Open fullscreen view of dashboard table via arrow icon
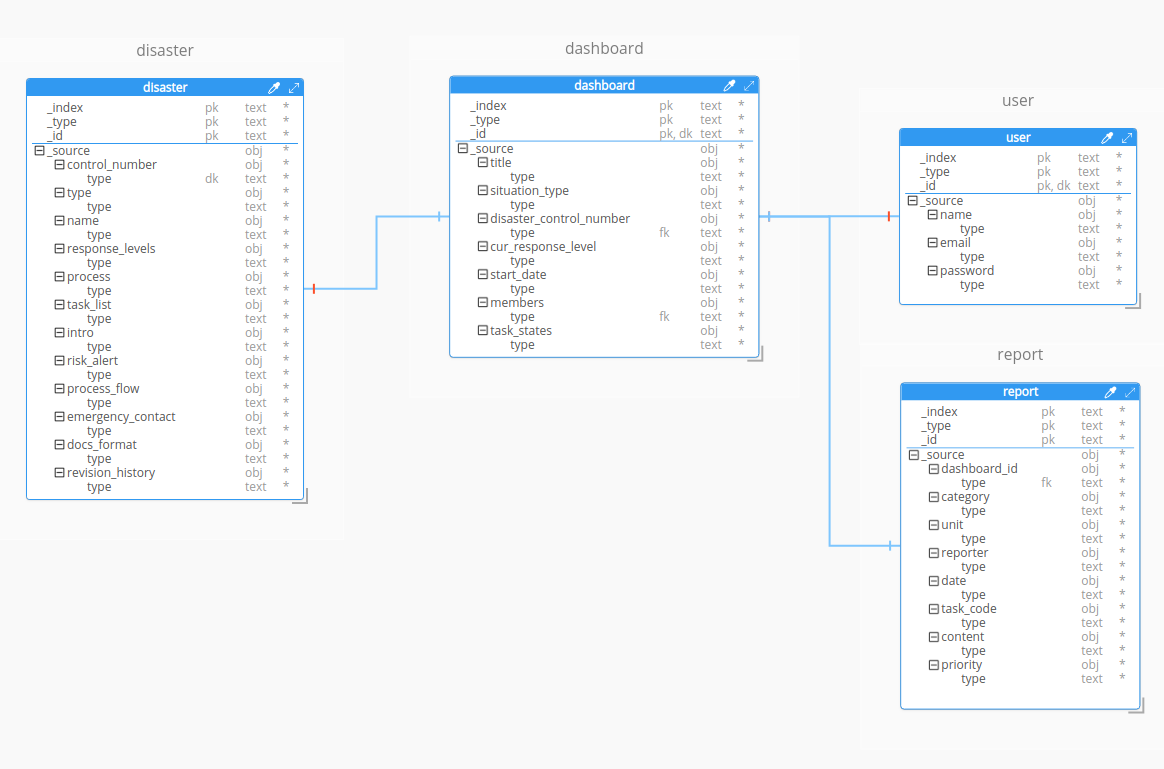The width and height of the screenshot is (1164, 769). 750,85
